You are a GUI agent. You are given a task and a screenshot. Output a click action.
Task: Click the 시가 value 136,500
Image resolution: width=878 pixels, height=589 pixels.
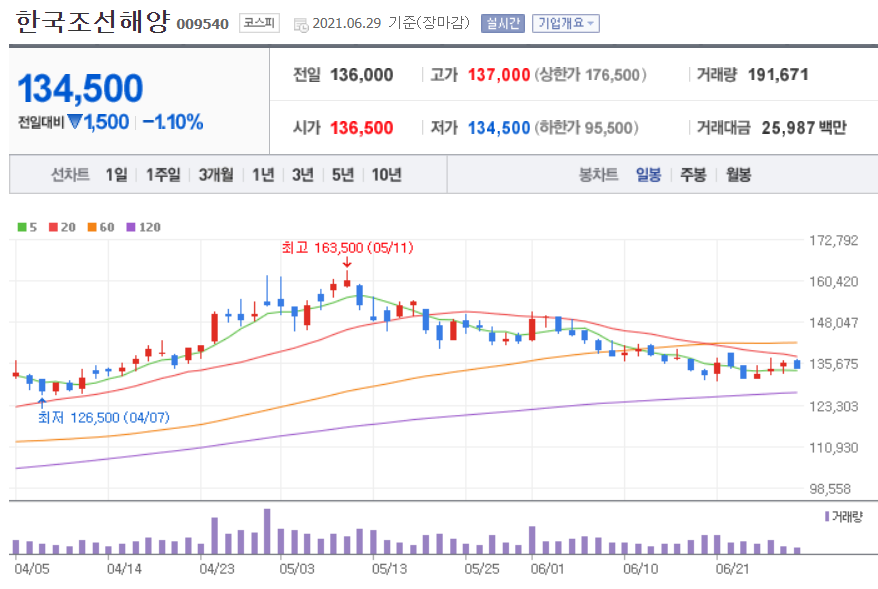point(361,128)
